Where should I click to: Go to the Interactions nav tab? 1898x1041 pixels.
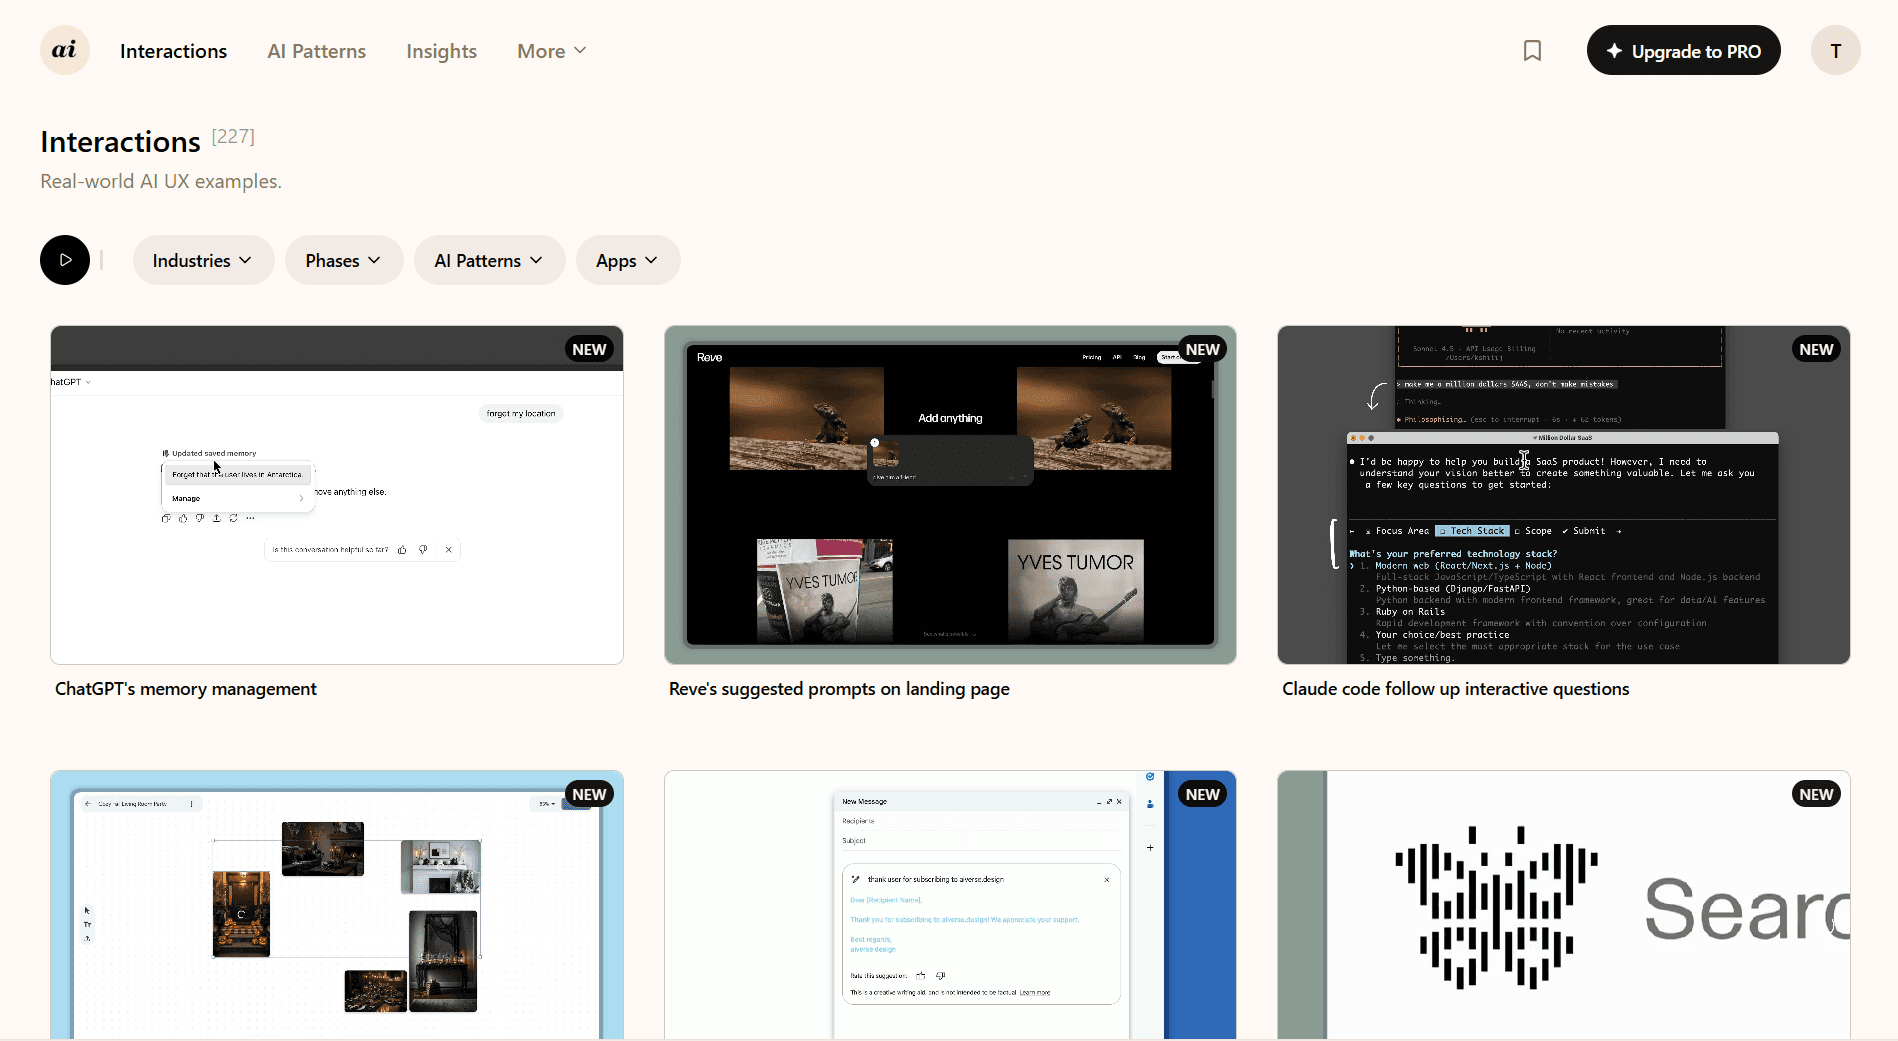173,51
